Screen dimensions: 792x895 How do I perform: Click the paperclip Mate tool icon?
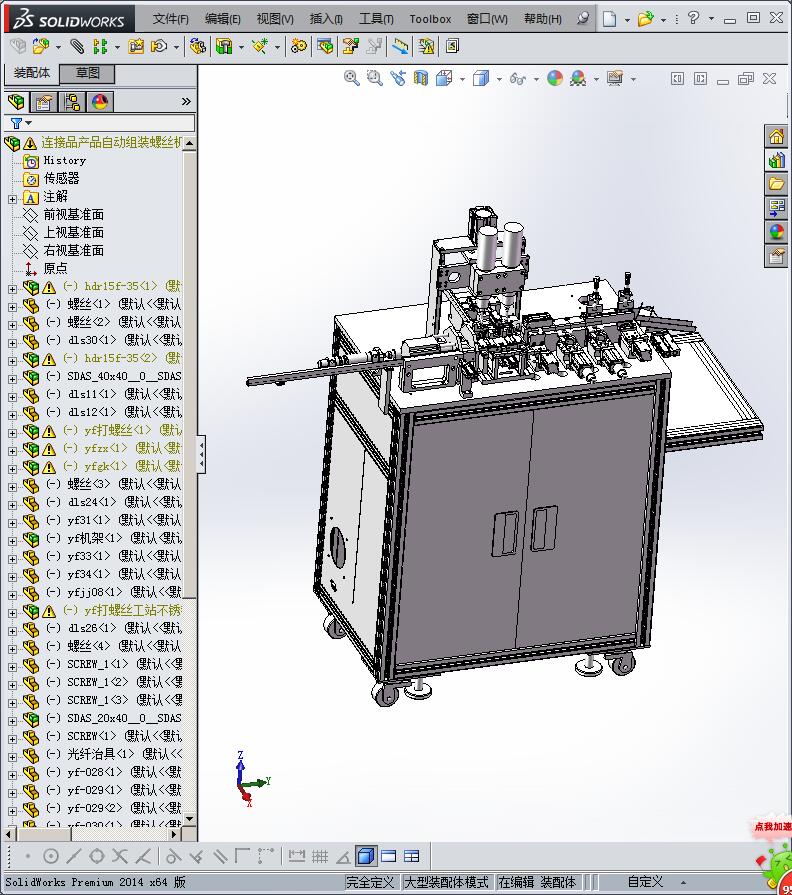77,46
